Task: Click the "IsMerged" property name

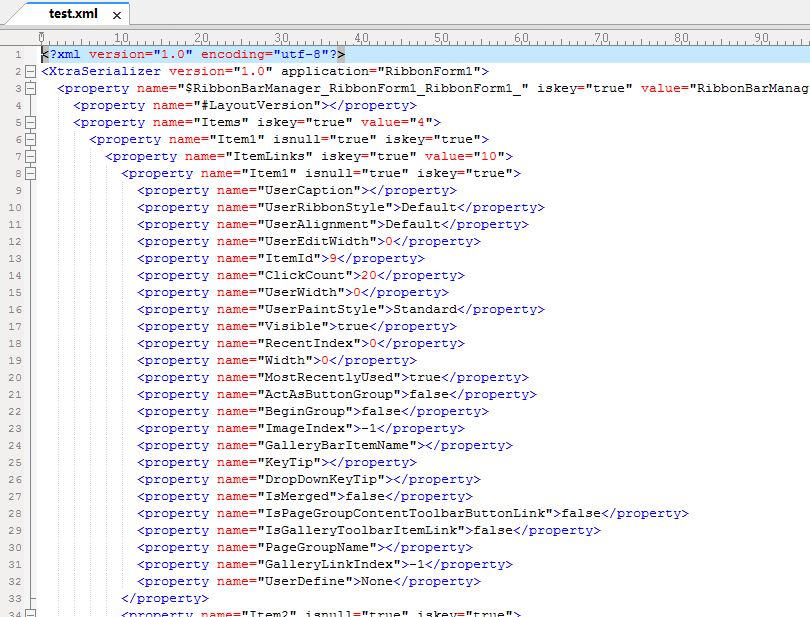Action: pos(297,497)
